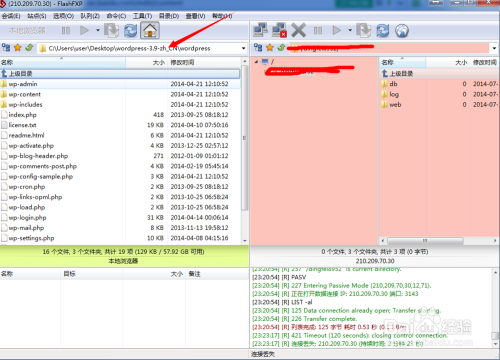This screenshot has width=500, height=360.
Task: Sort local list by 修改时间 column
Action: 204,62
